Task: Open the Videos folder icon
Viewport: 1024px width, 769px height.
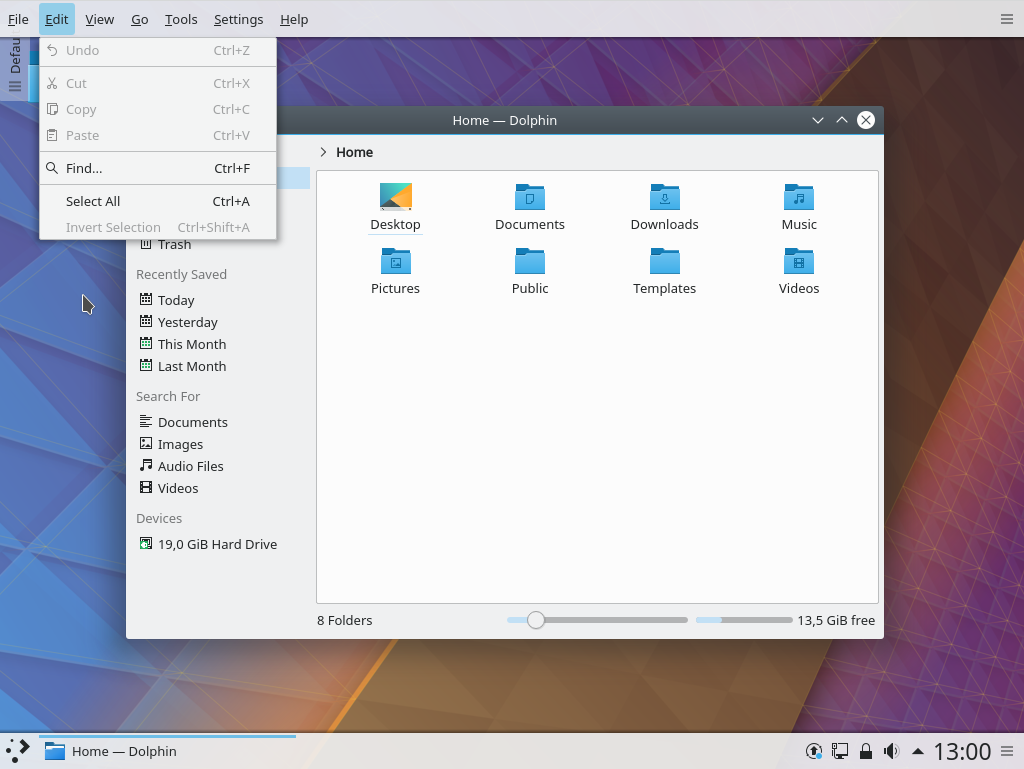Action: (799, 261)
